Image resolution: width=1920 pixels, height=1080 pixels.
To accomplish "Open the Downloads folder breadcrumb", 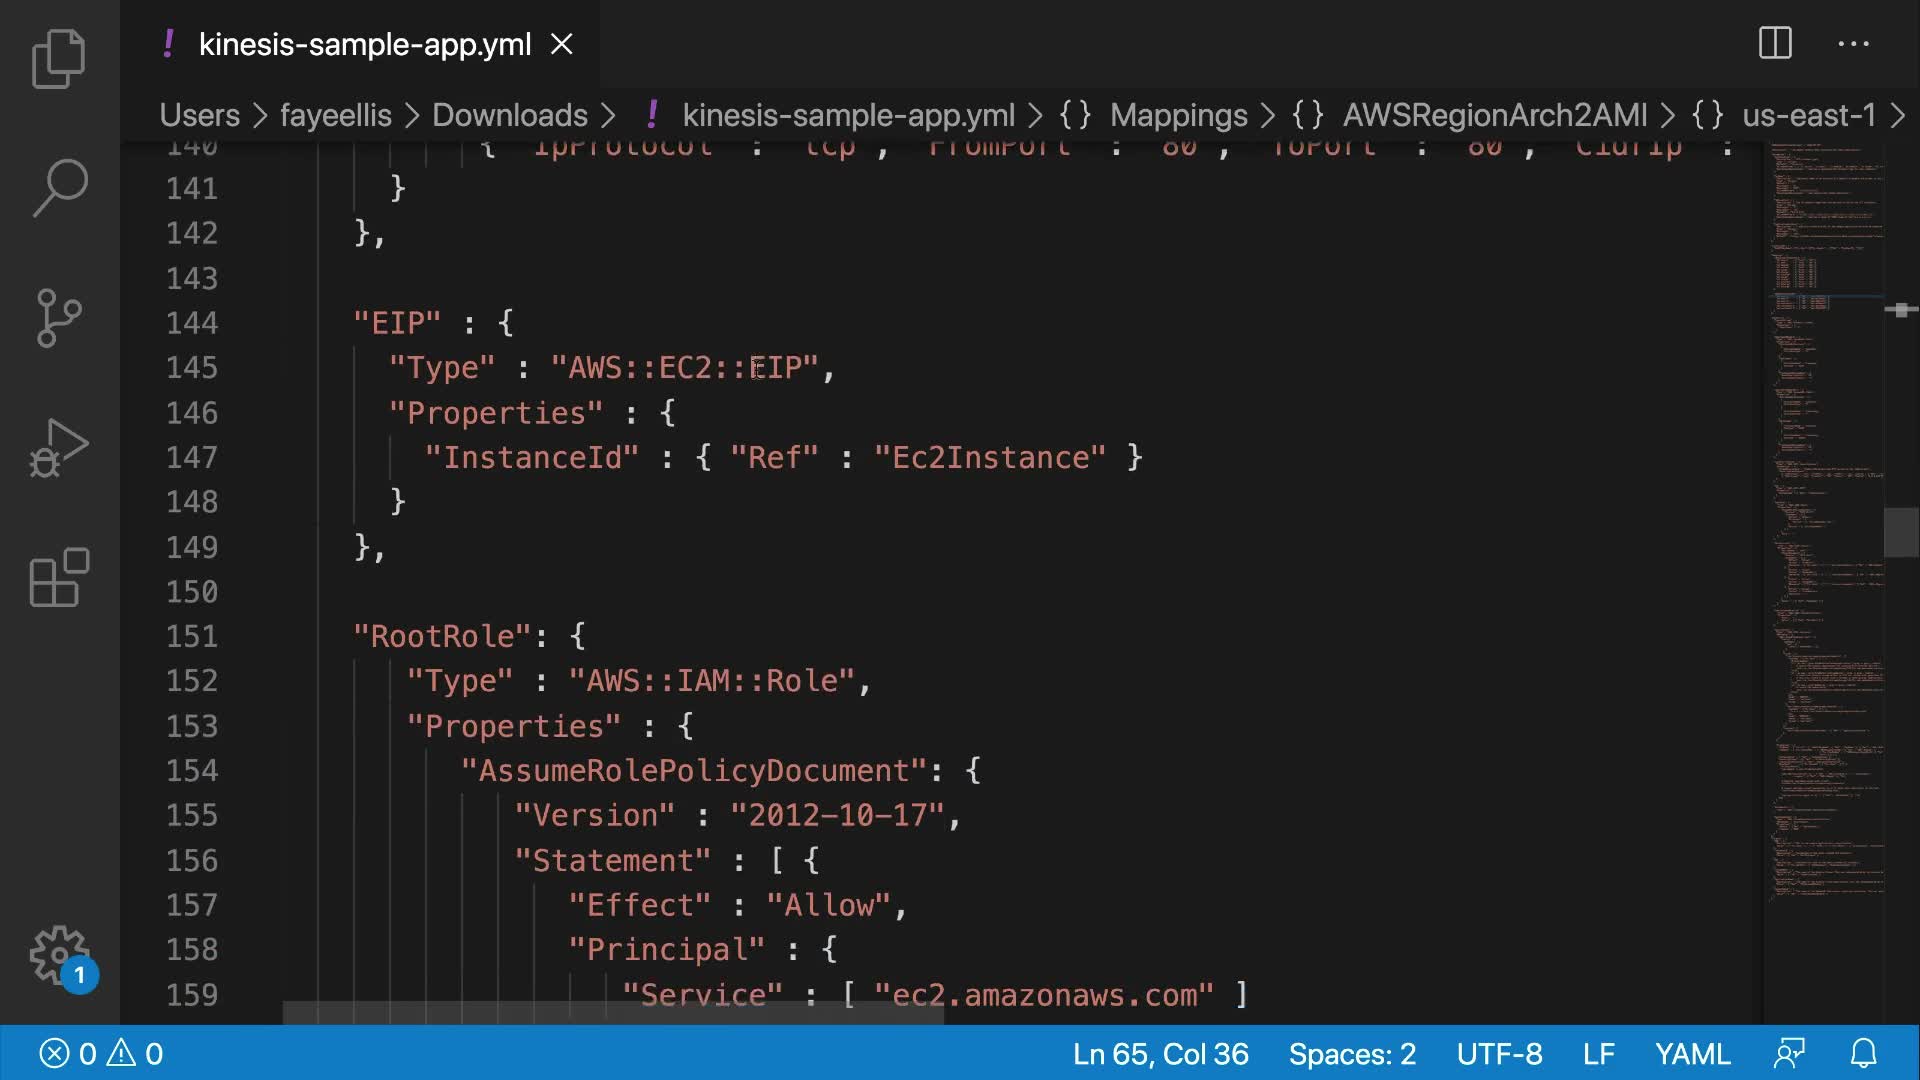I will coord(509,115).
